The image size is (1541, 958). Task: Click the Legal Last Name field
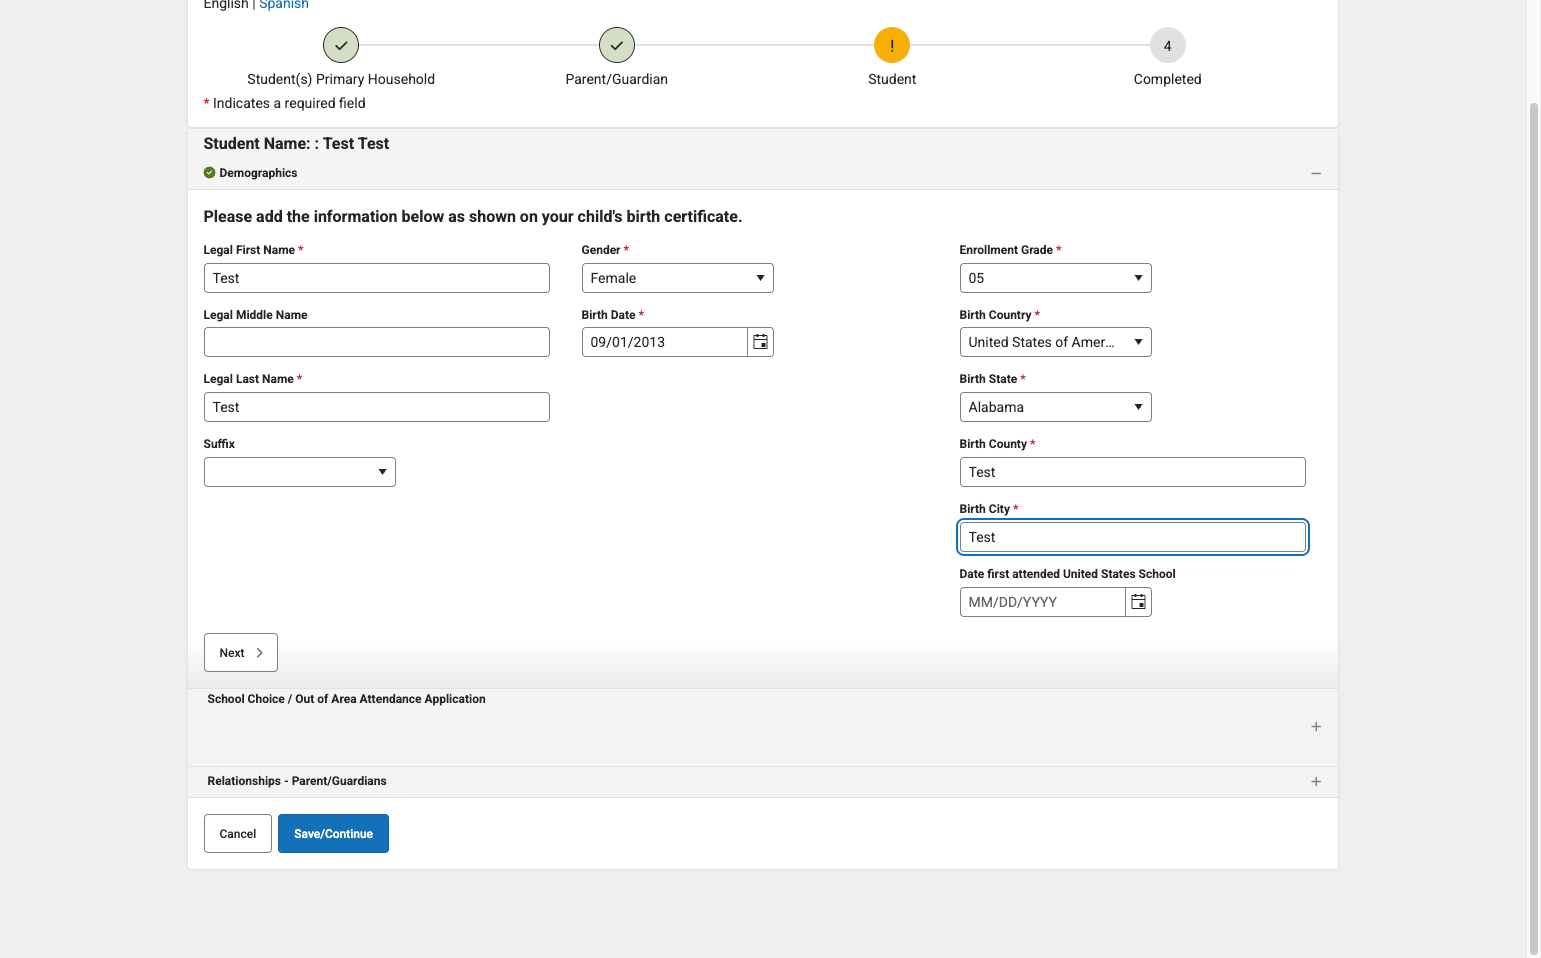pos(377,407)
